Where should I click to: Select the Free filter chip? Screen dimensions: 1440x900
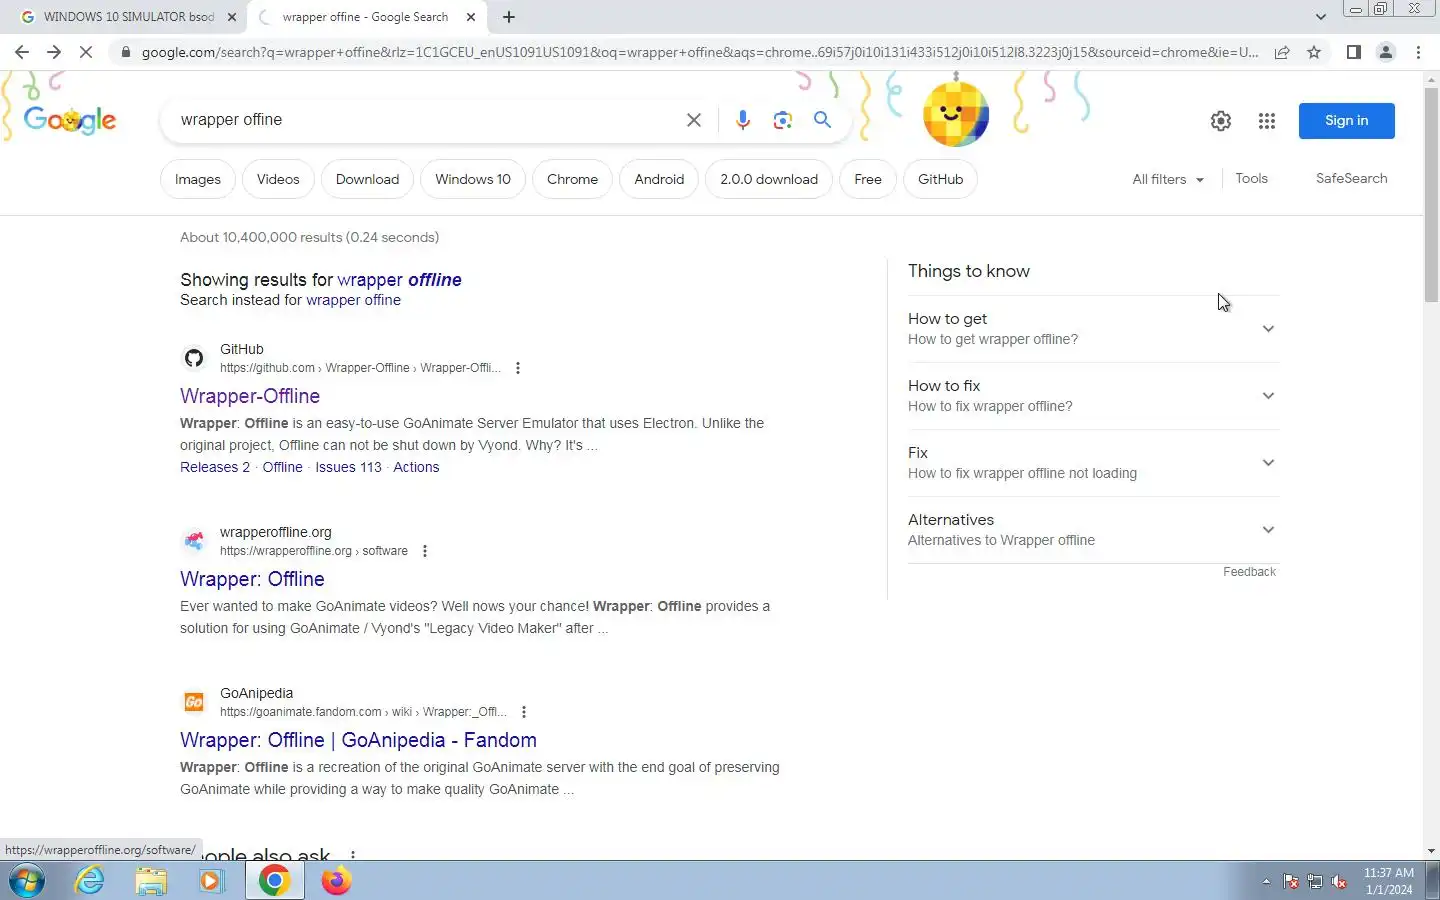pyautogui.click(x=868, y=179)
